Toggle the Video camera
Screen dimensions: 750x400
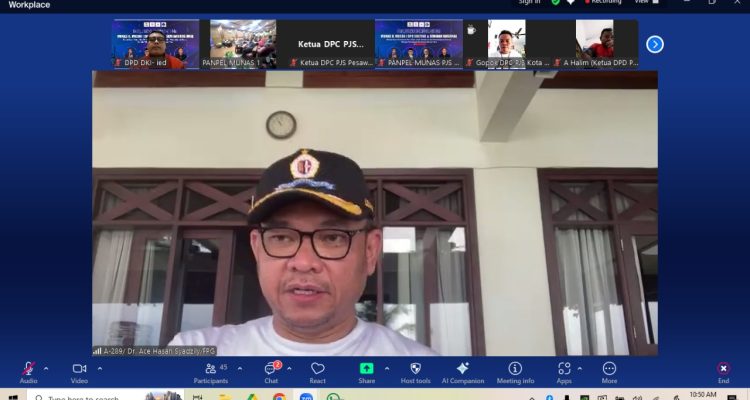tap(79, 370)
